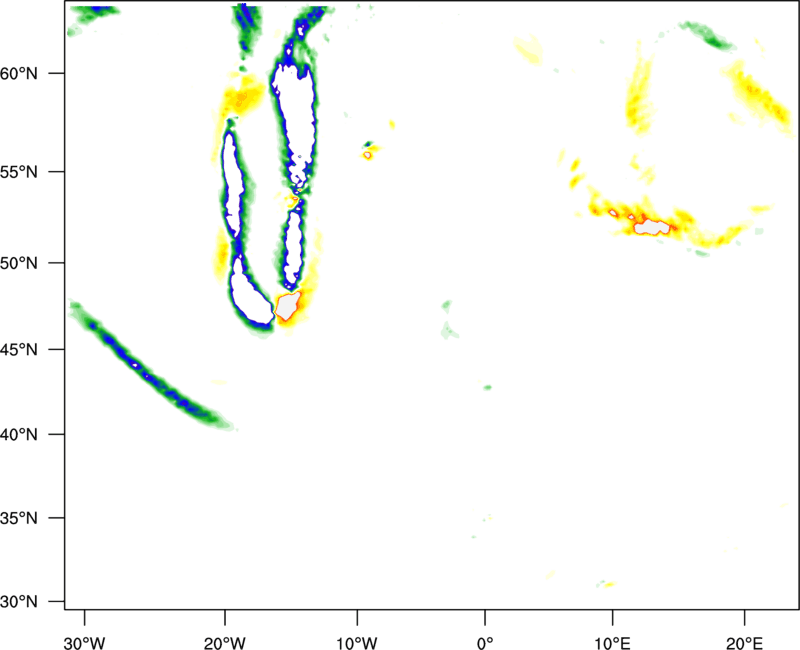Click the 20°W longitude label
Screen dimensions: 800x650
point(224,643)
